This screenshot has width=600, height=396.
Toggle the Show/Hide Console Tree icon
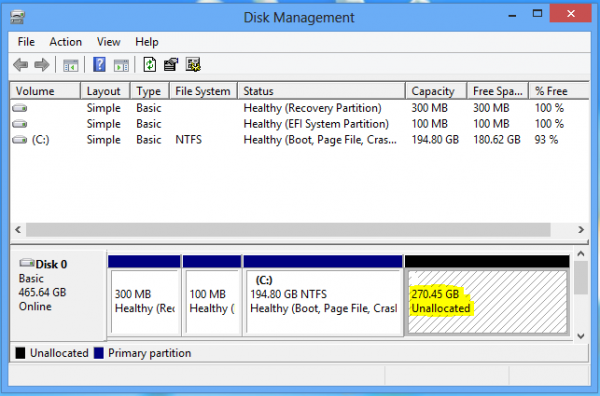pyautogui.click(x=70, y=65)
